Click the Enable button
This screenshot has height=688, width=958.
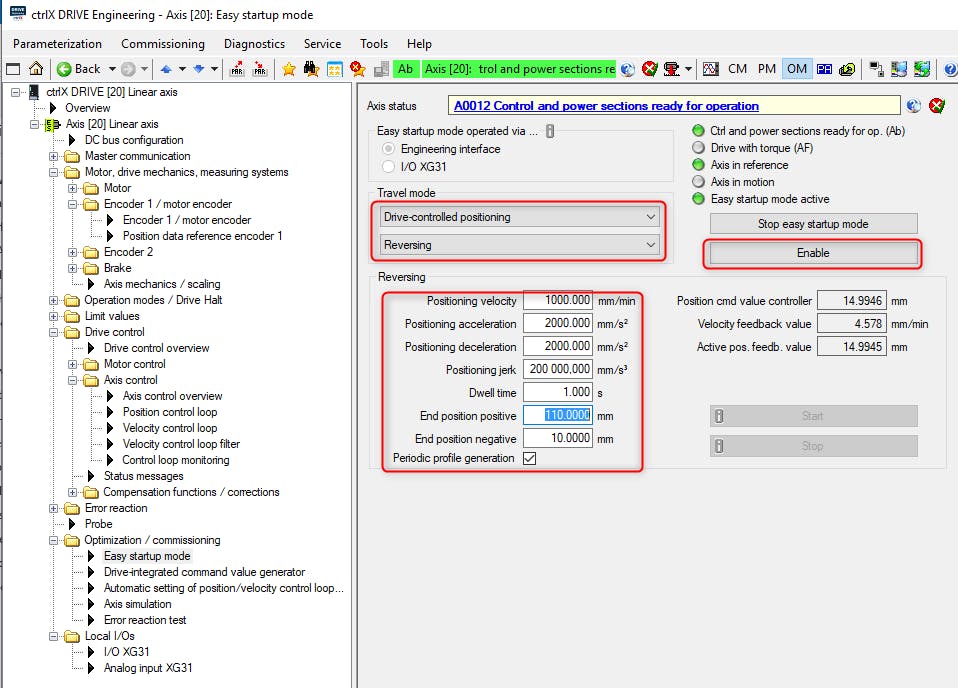coord(813,253)
